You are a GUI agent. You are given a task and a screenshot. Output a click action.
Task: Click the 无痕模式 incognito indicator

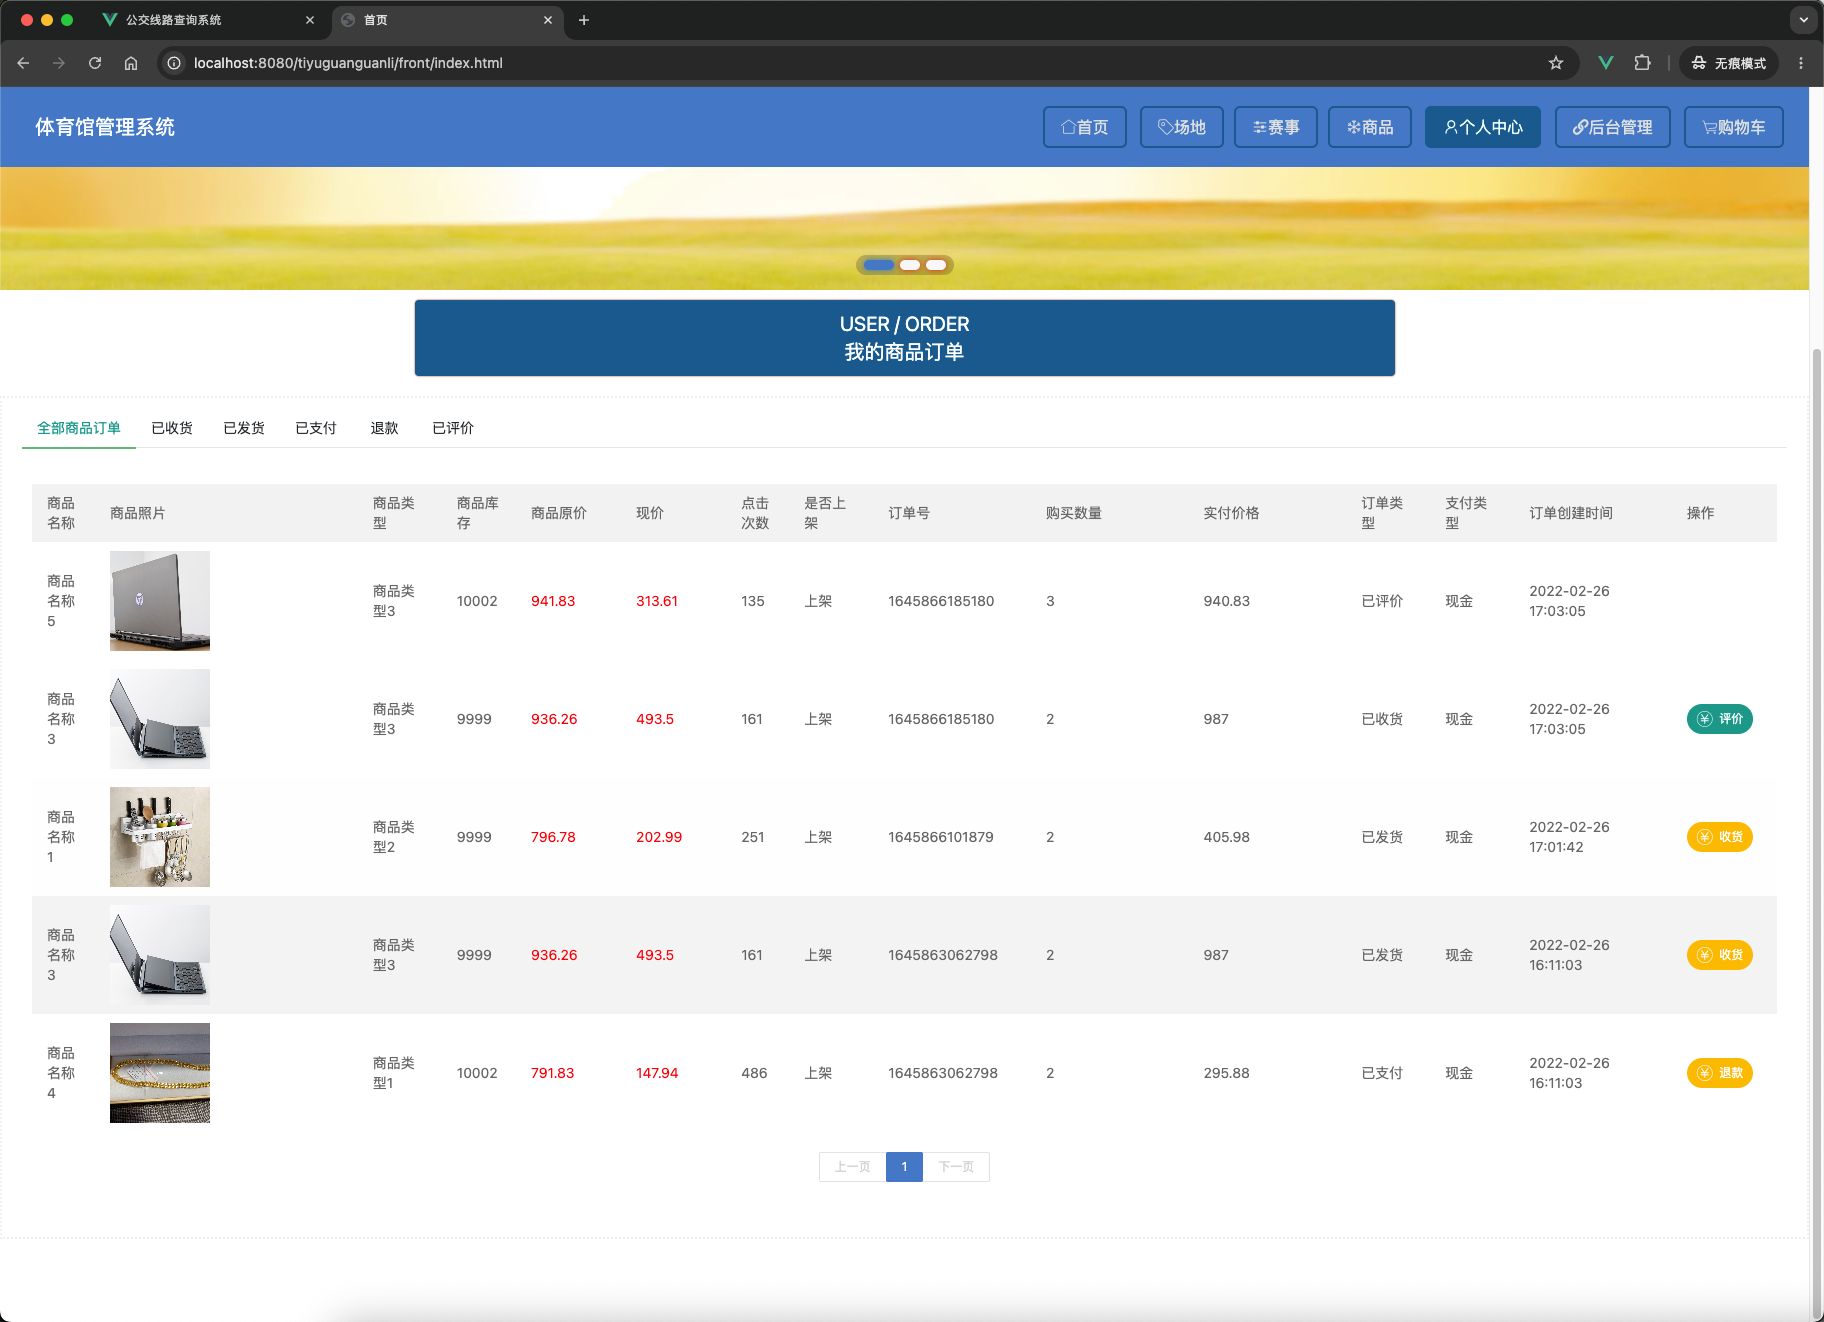point(1729,63)
